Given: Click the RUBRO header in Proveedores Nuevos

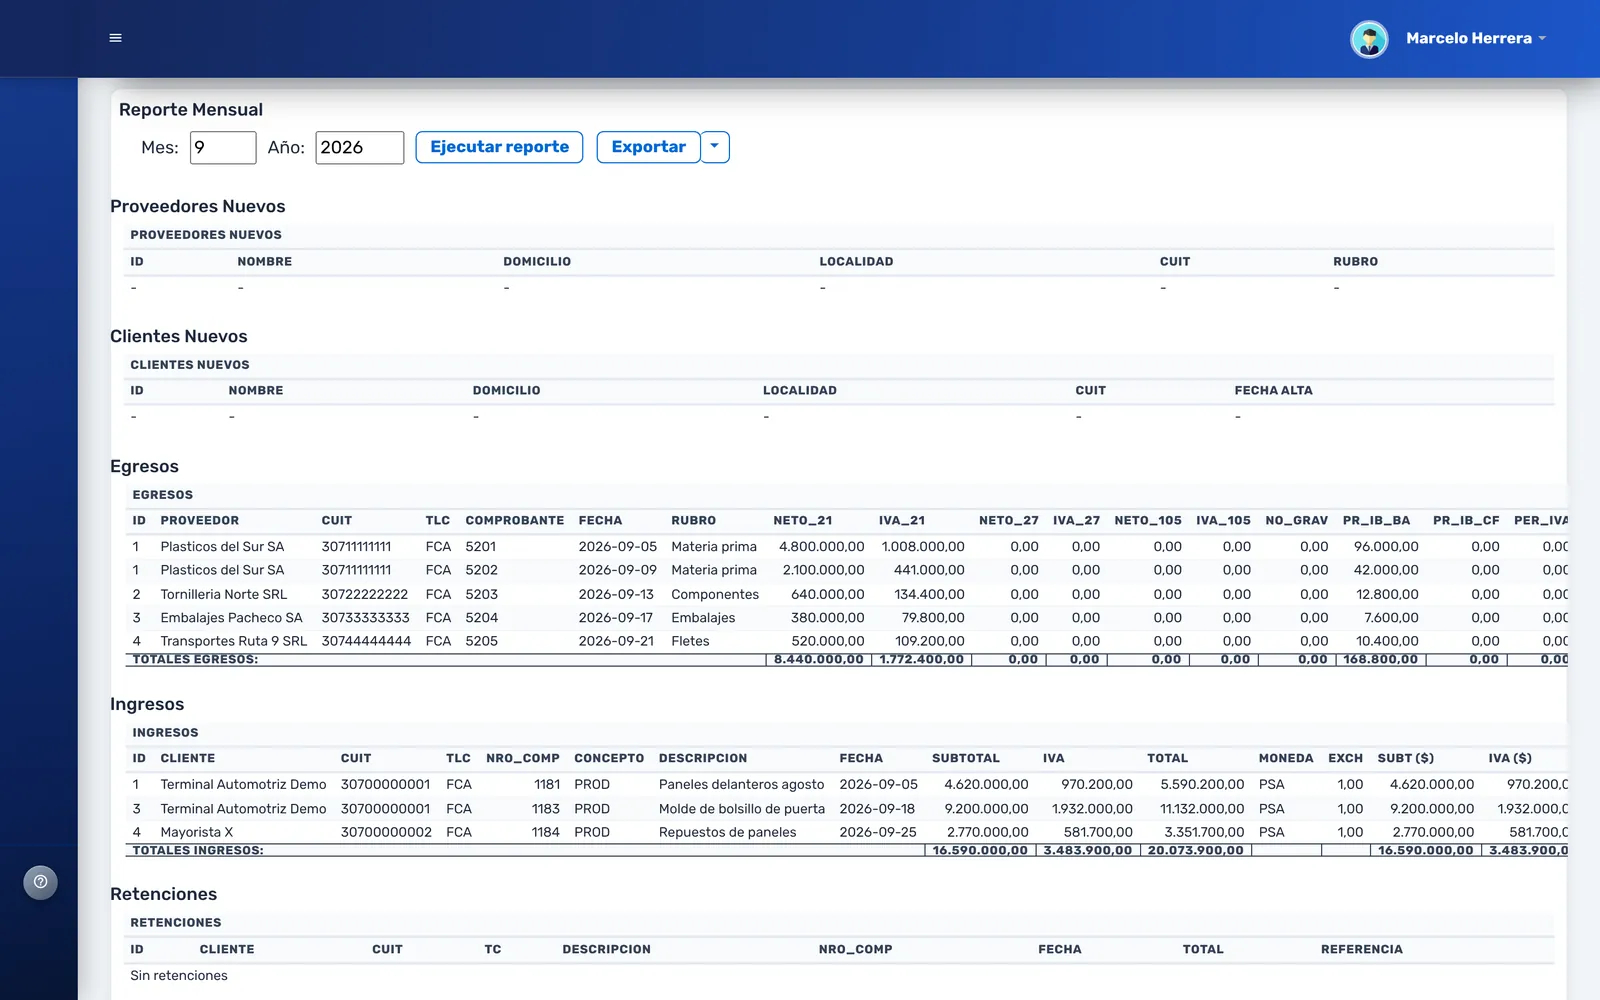Looking at the screenshot, I should [1355, 262].
